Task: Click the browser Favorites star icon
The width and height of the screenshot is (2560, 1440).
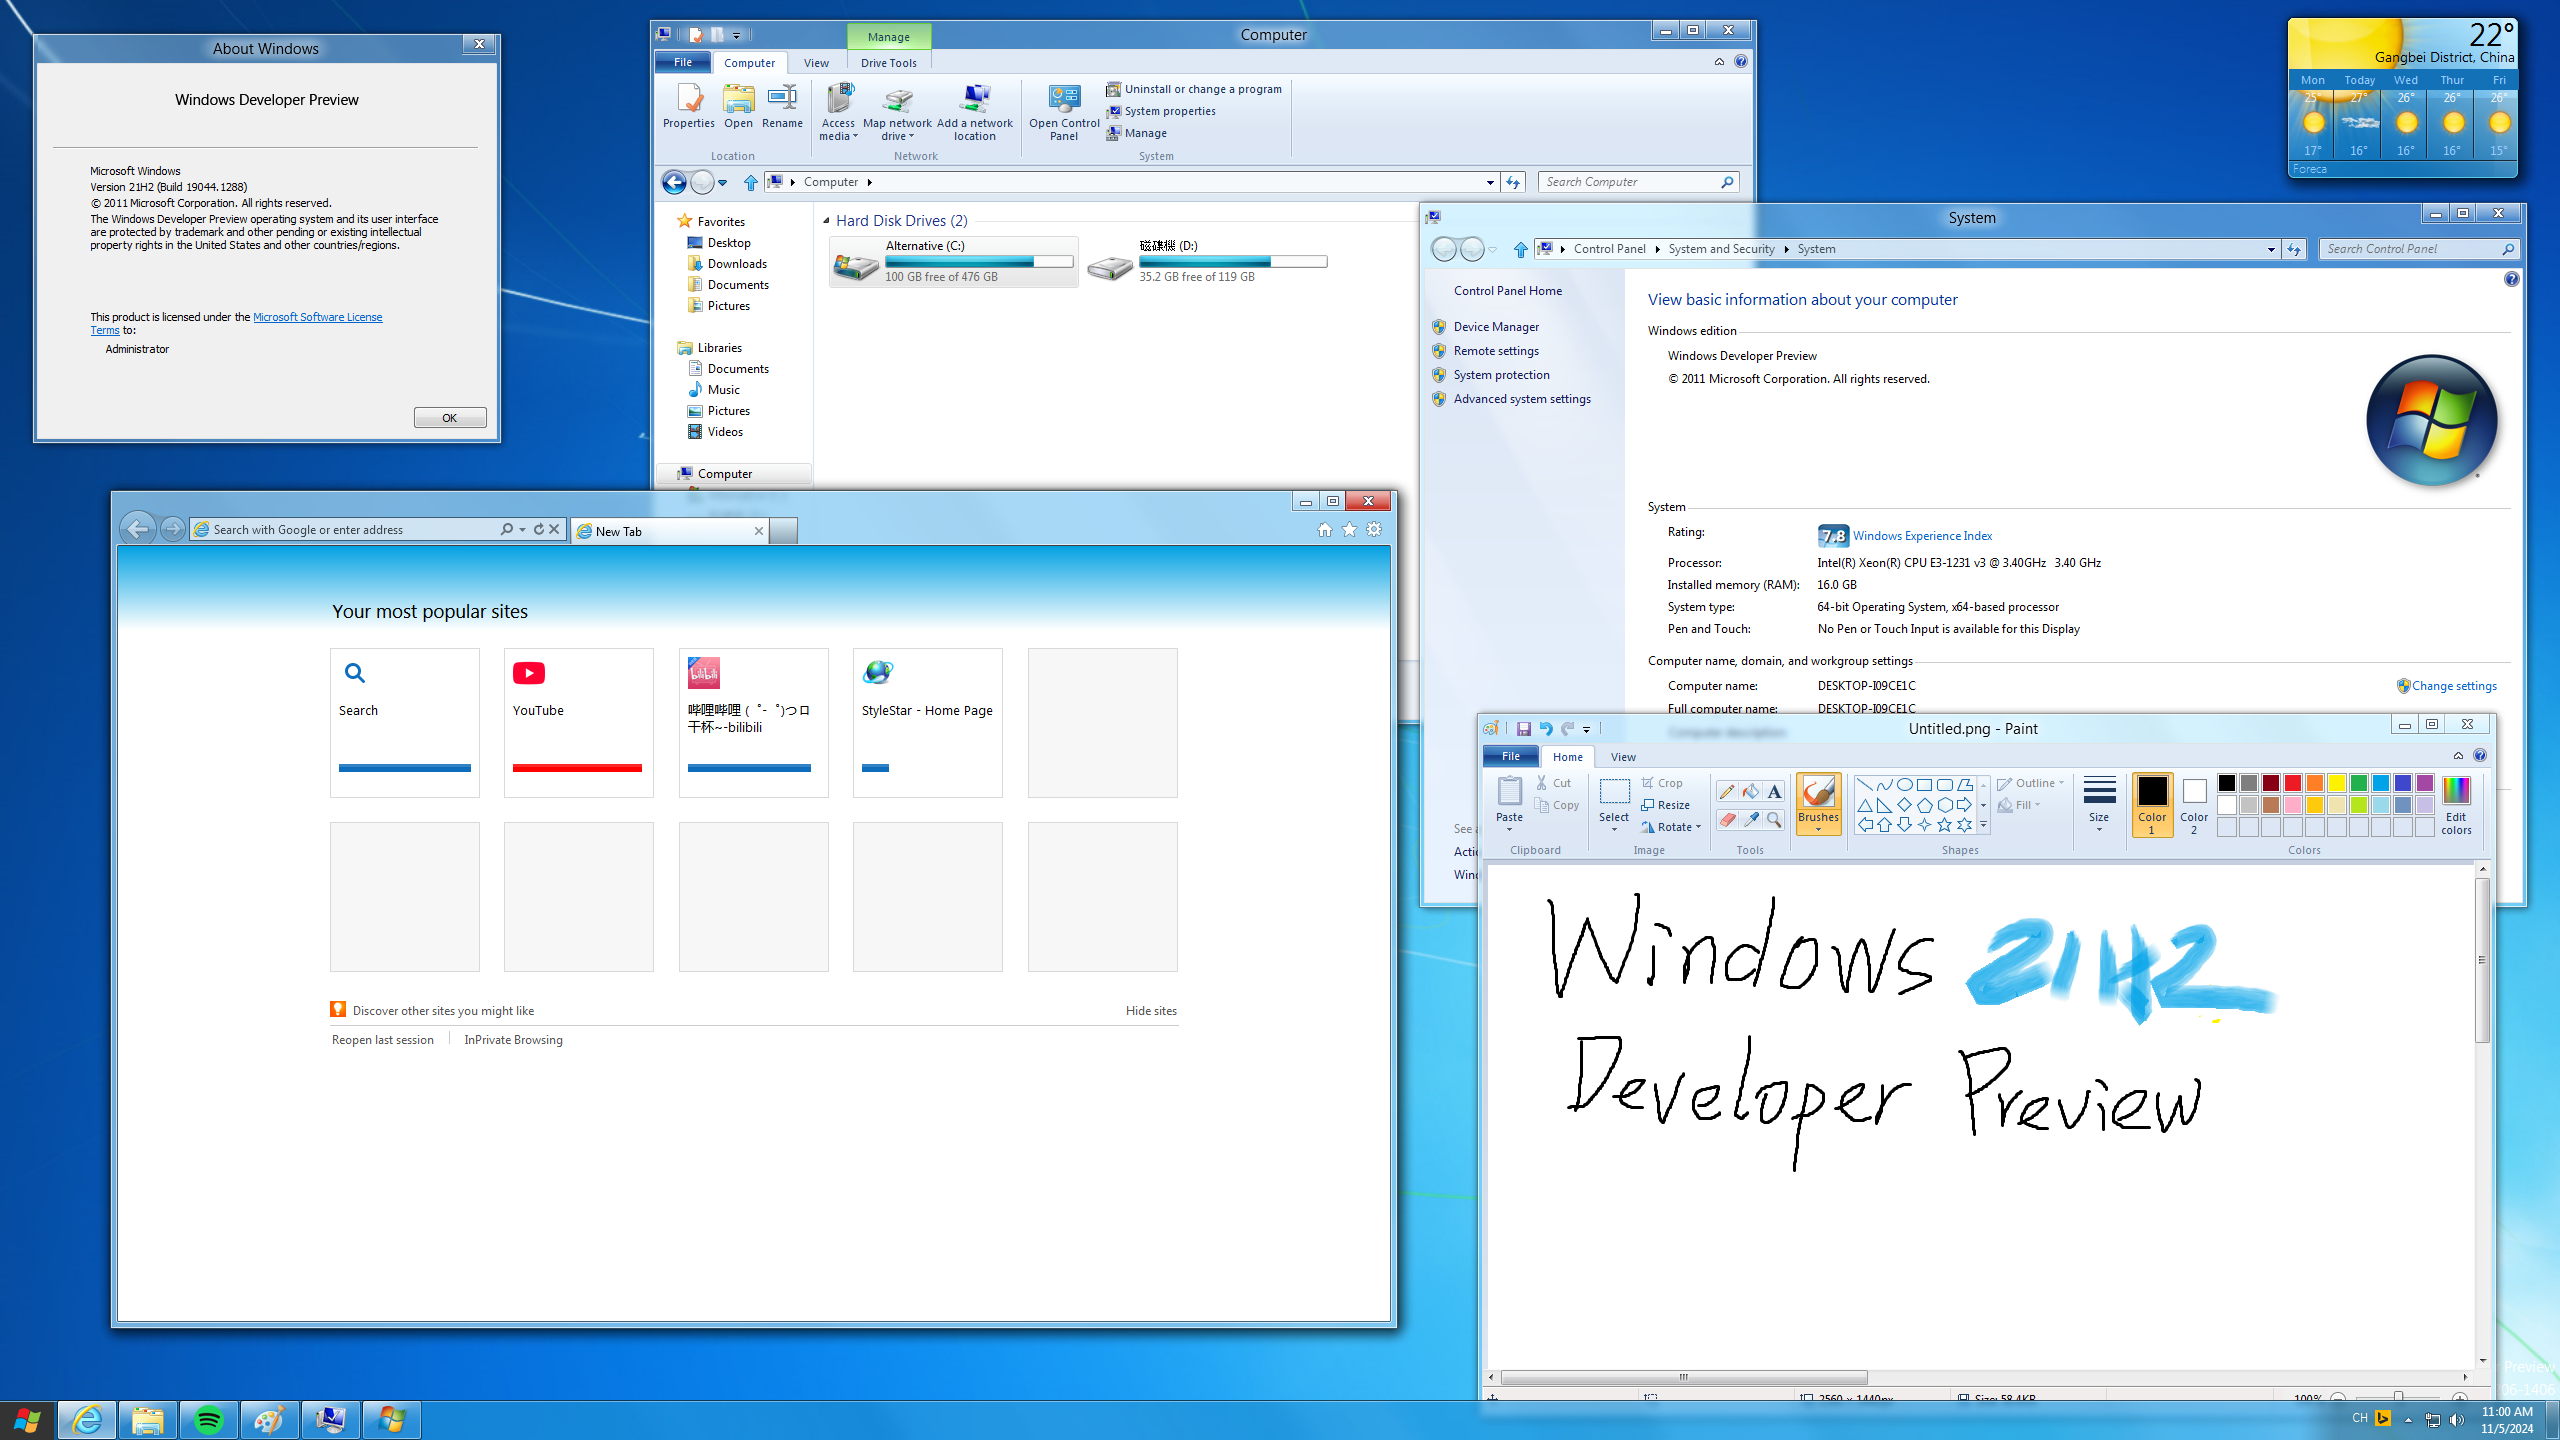Action: tap(1350, 530)
